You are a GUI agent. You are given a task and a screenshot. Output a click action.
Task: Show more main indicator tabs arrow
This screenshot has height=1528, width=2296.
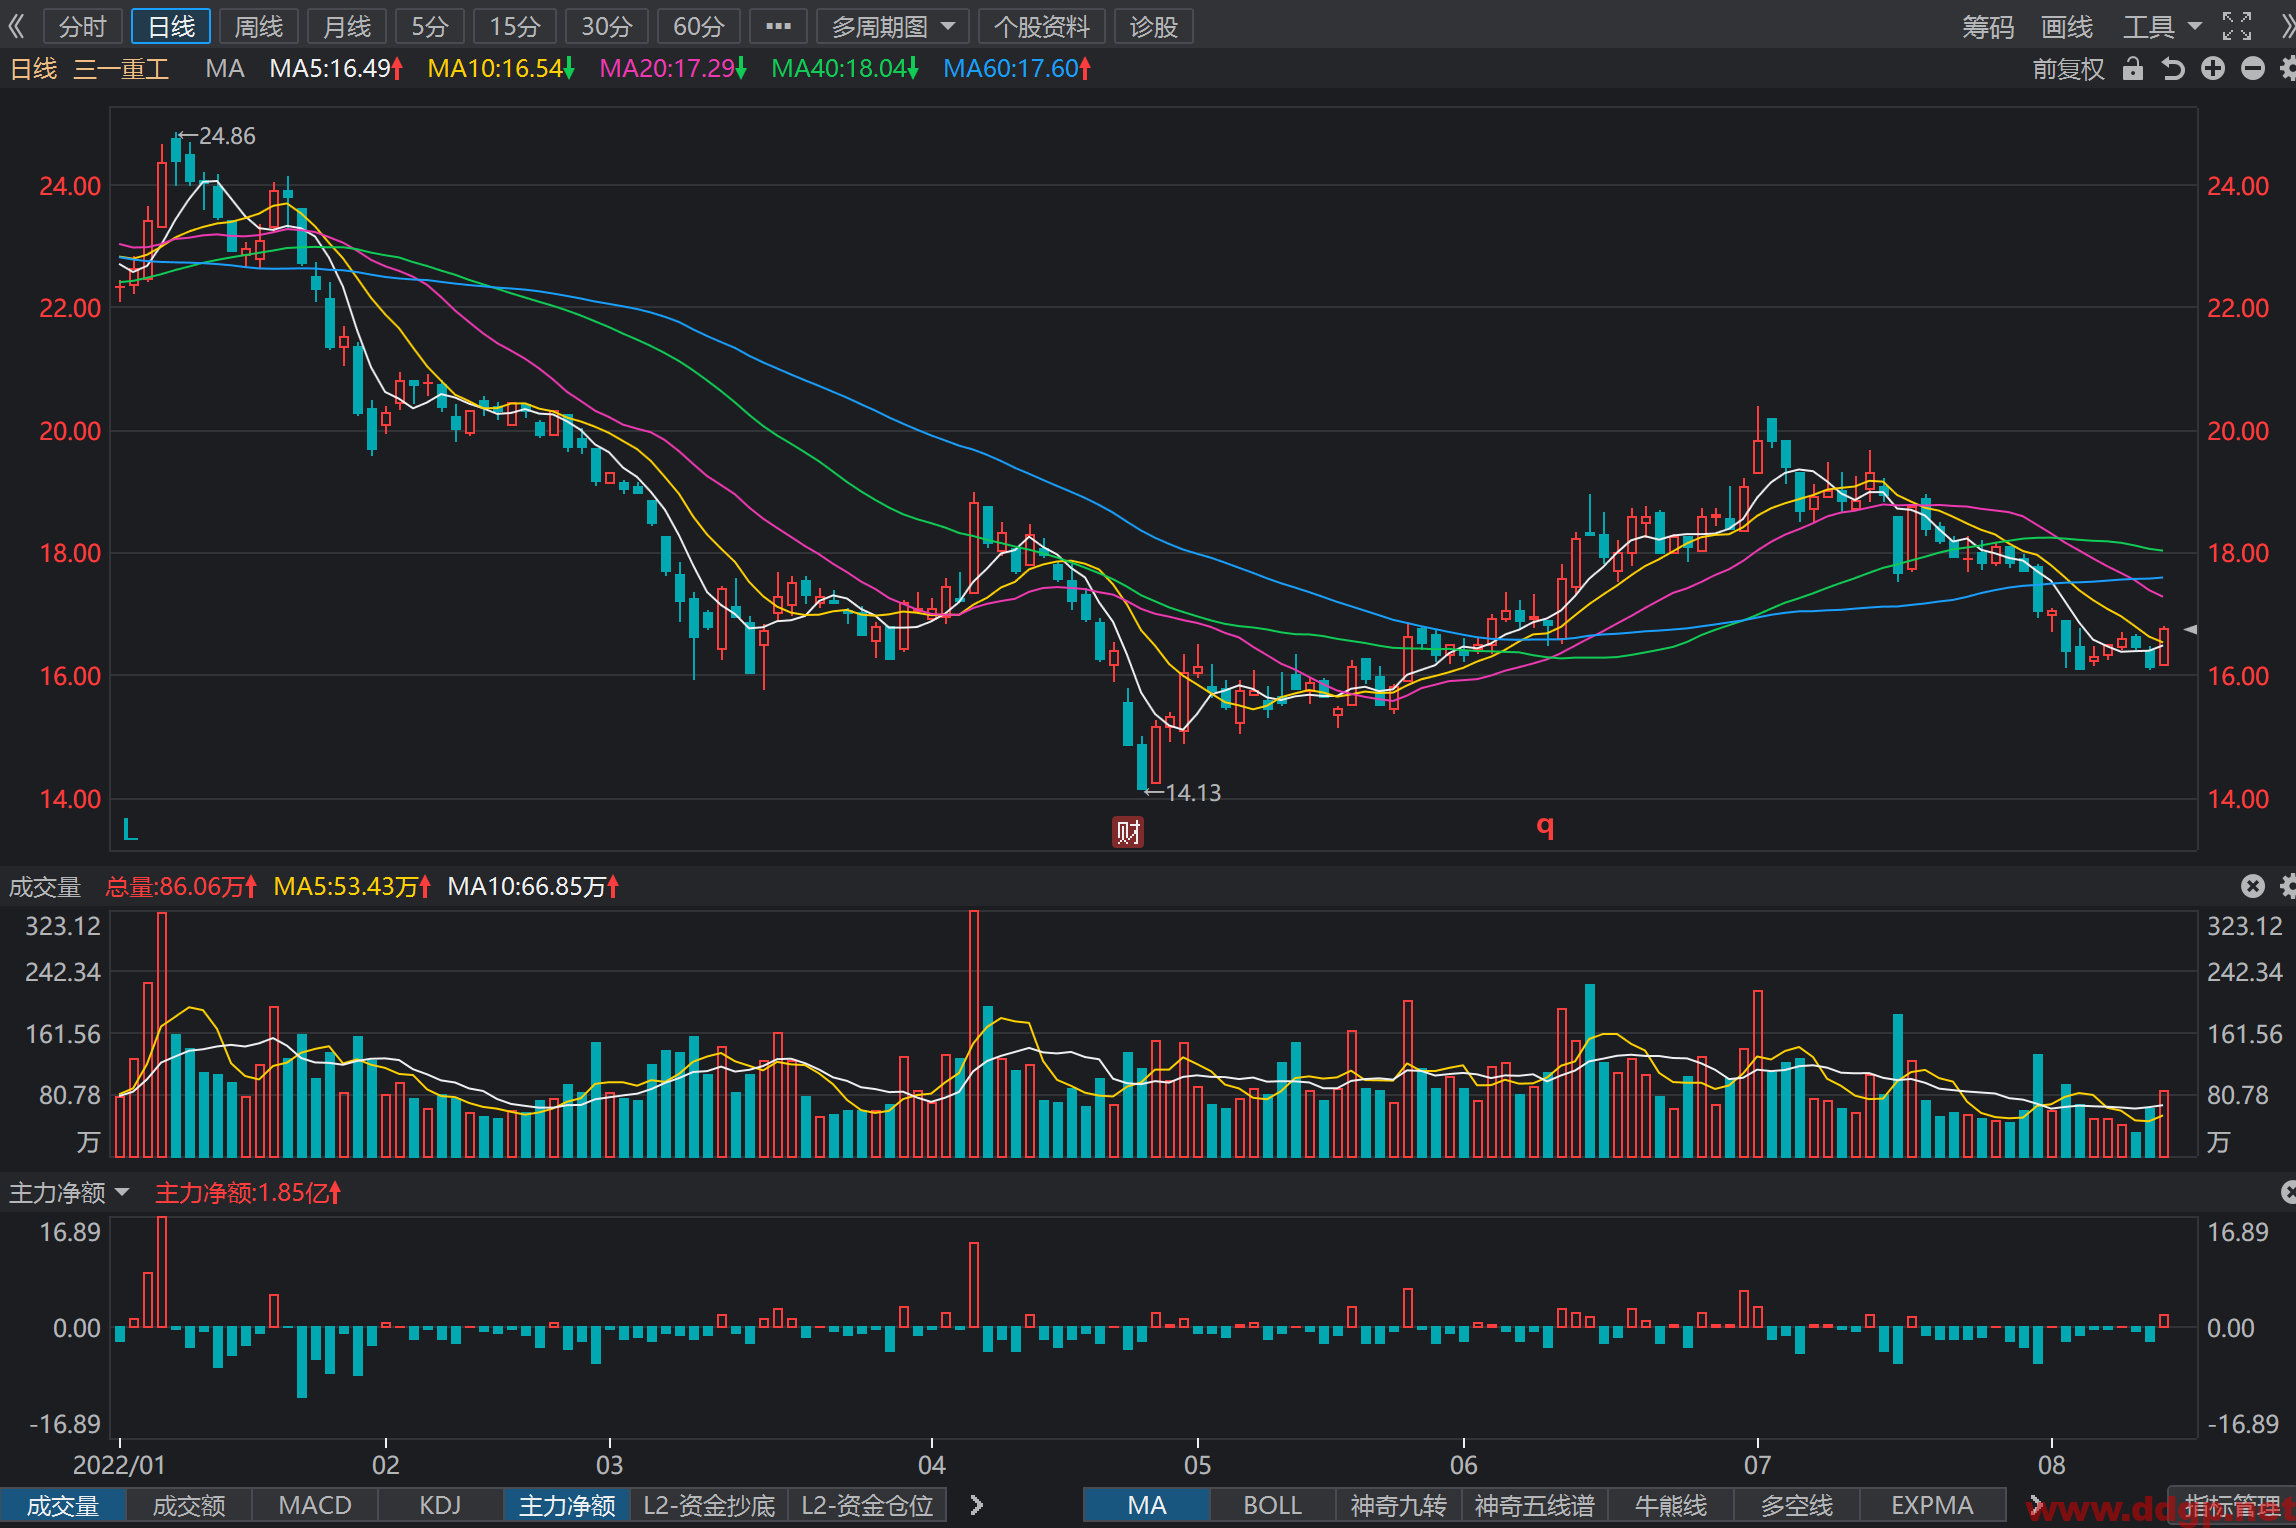(2035, 1505)
